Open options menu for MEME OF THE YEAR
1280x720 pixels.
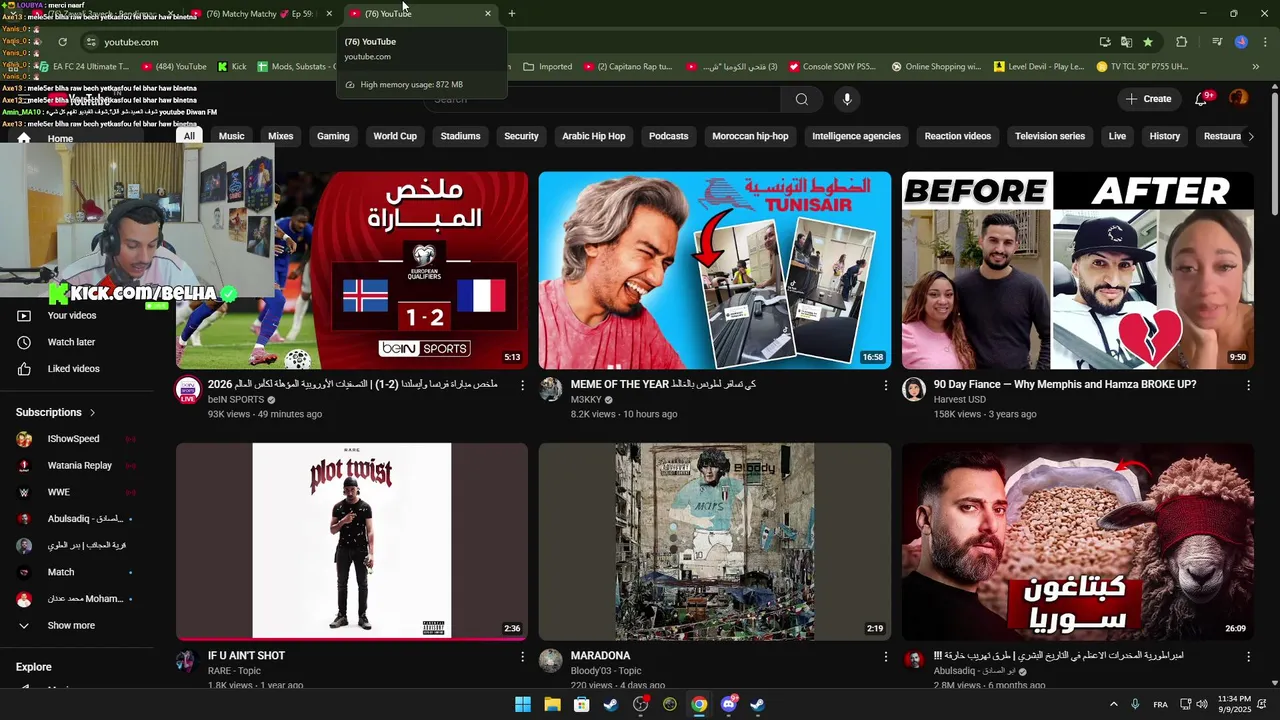pos(885,385)
